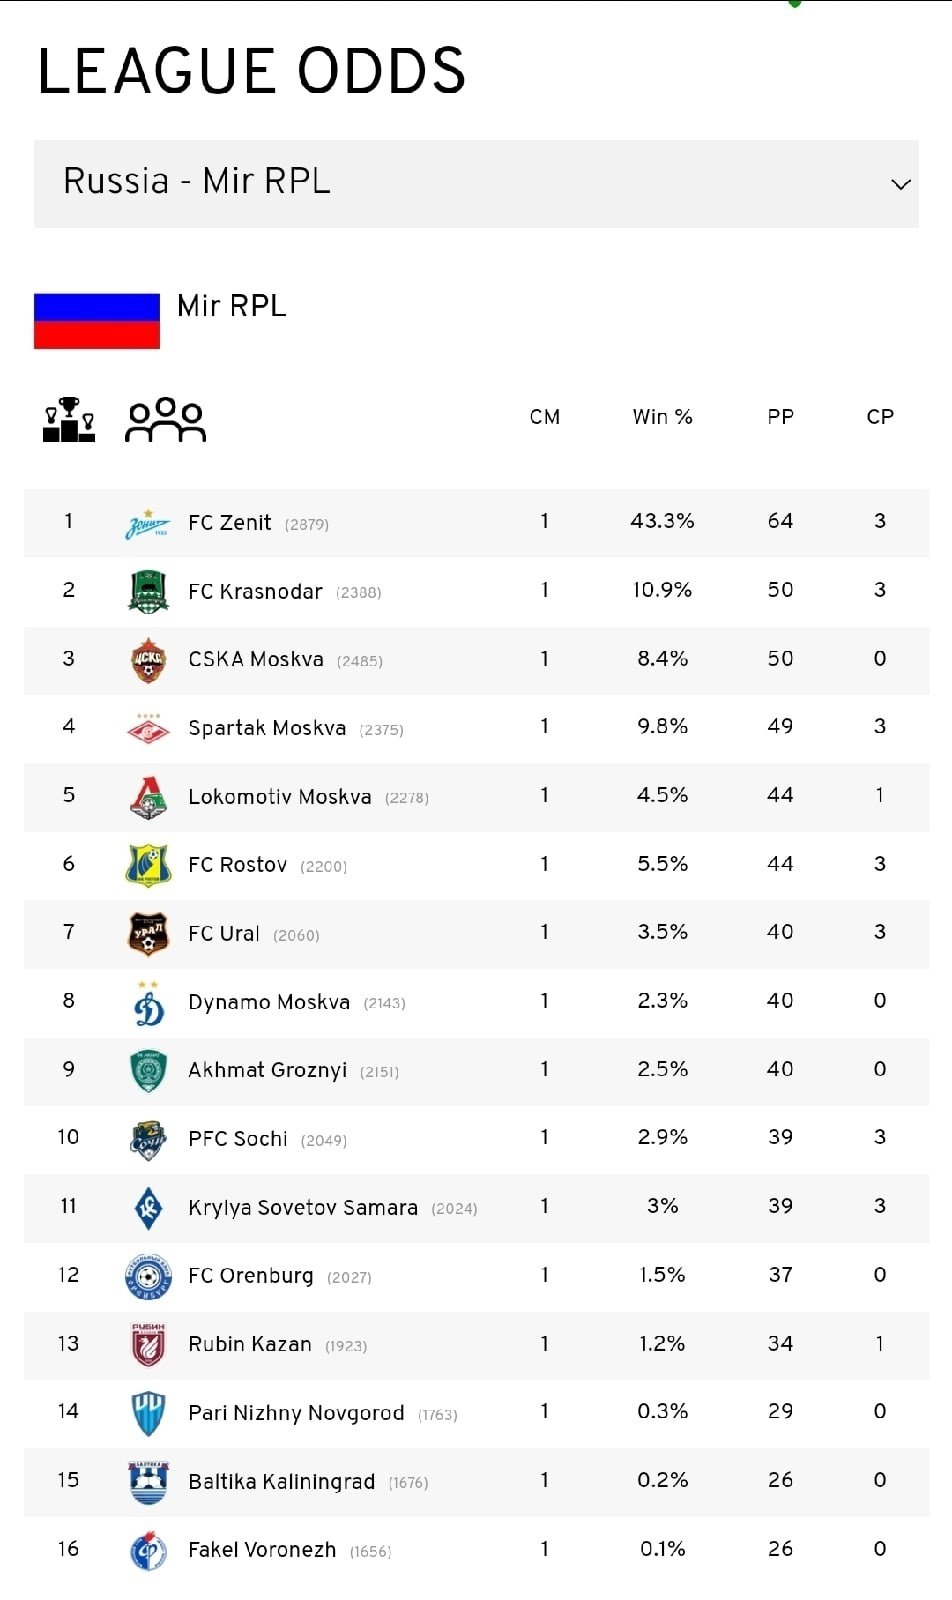Screen dimensions: 952x1600
Task: Open the Russia - Mir RPL league dropdown
Action: (476, 183)
